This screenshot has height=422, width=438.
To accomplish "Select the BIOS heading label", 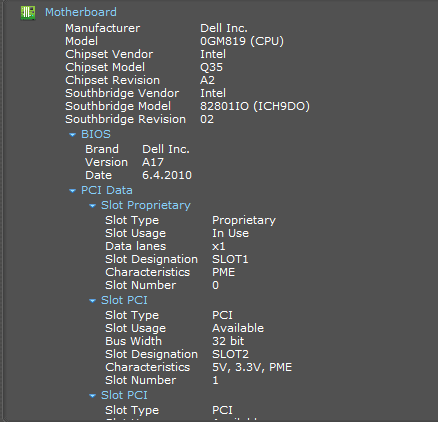I will [96, 134].
